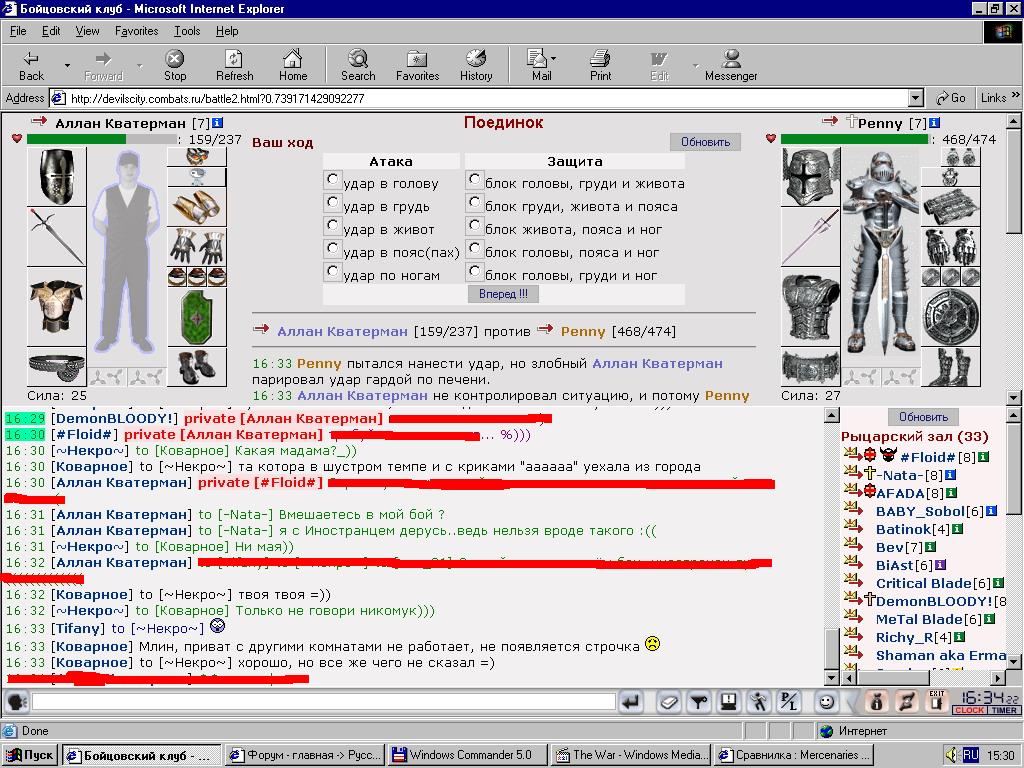Select defense "блок груди, живота и пояса"
The height and width of the screenshot is (768, 1024).
475,202
